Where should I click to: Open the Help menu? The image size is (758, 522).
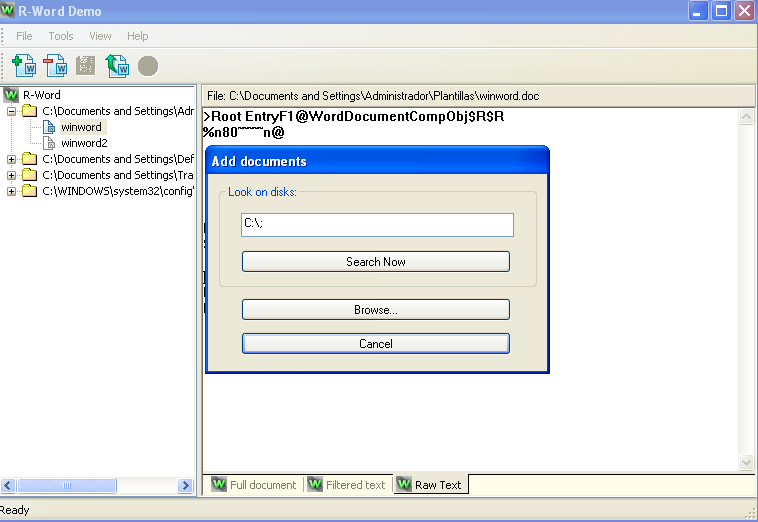pyautogui.click(x=138, y=36)
